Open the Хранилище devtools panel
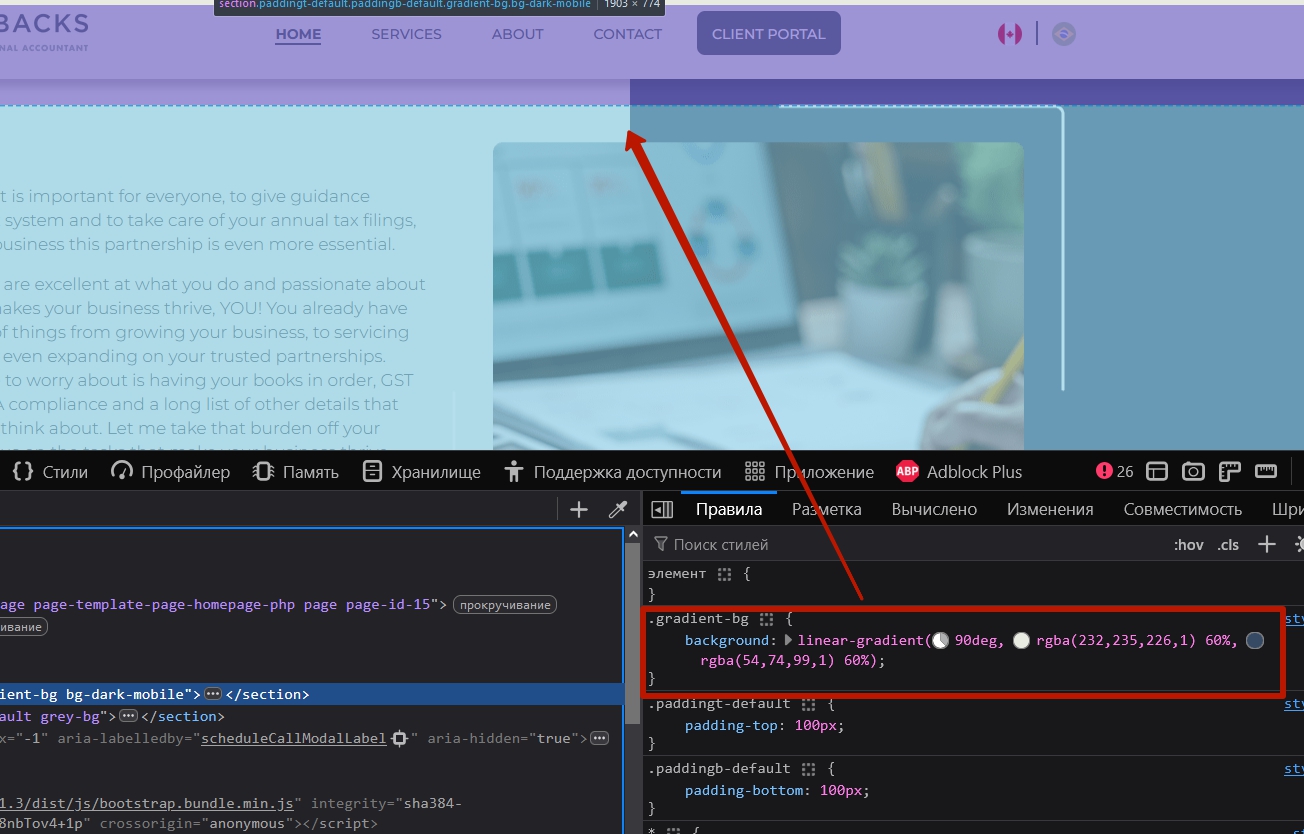The width and height of the screenshot is (1304, 834). 421,472
